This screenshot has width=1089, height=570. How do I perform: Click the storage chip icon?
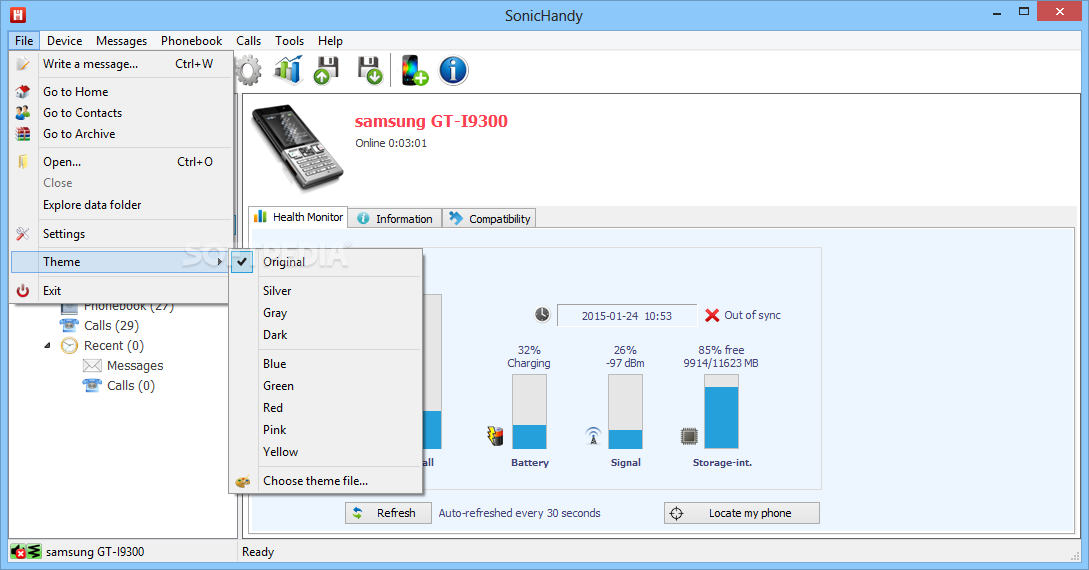click(688, 436)
